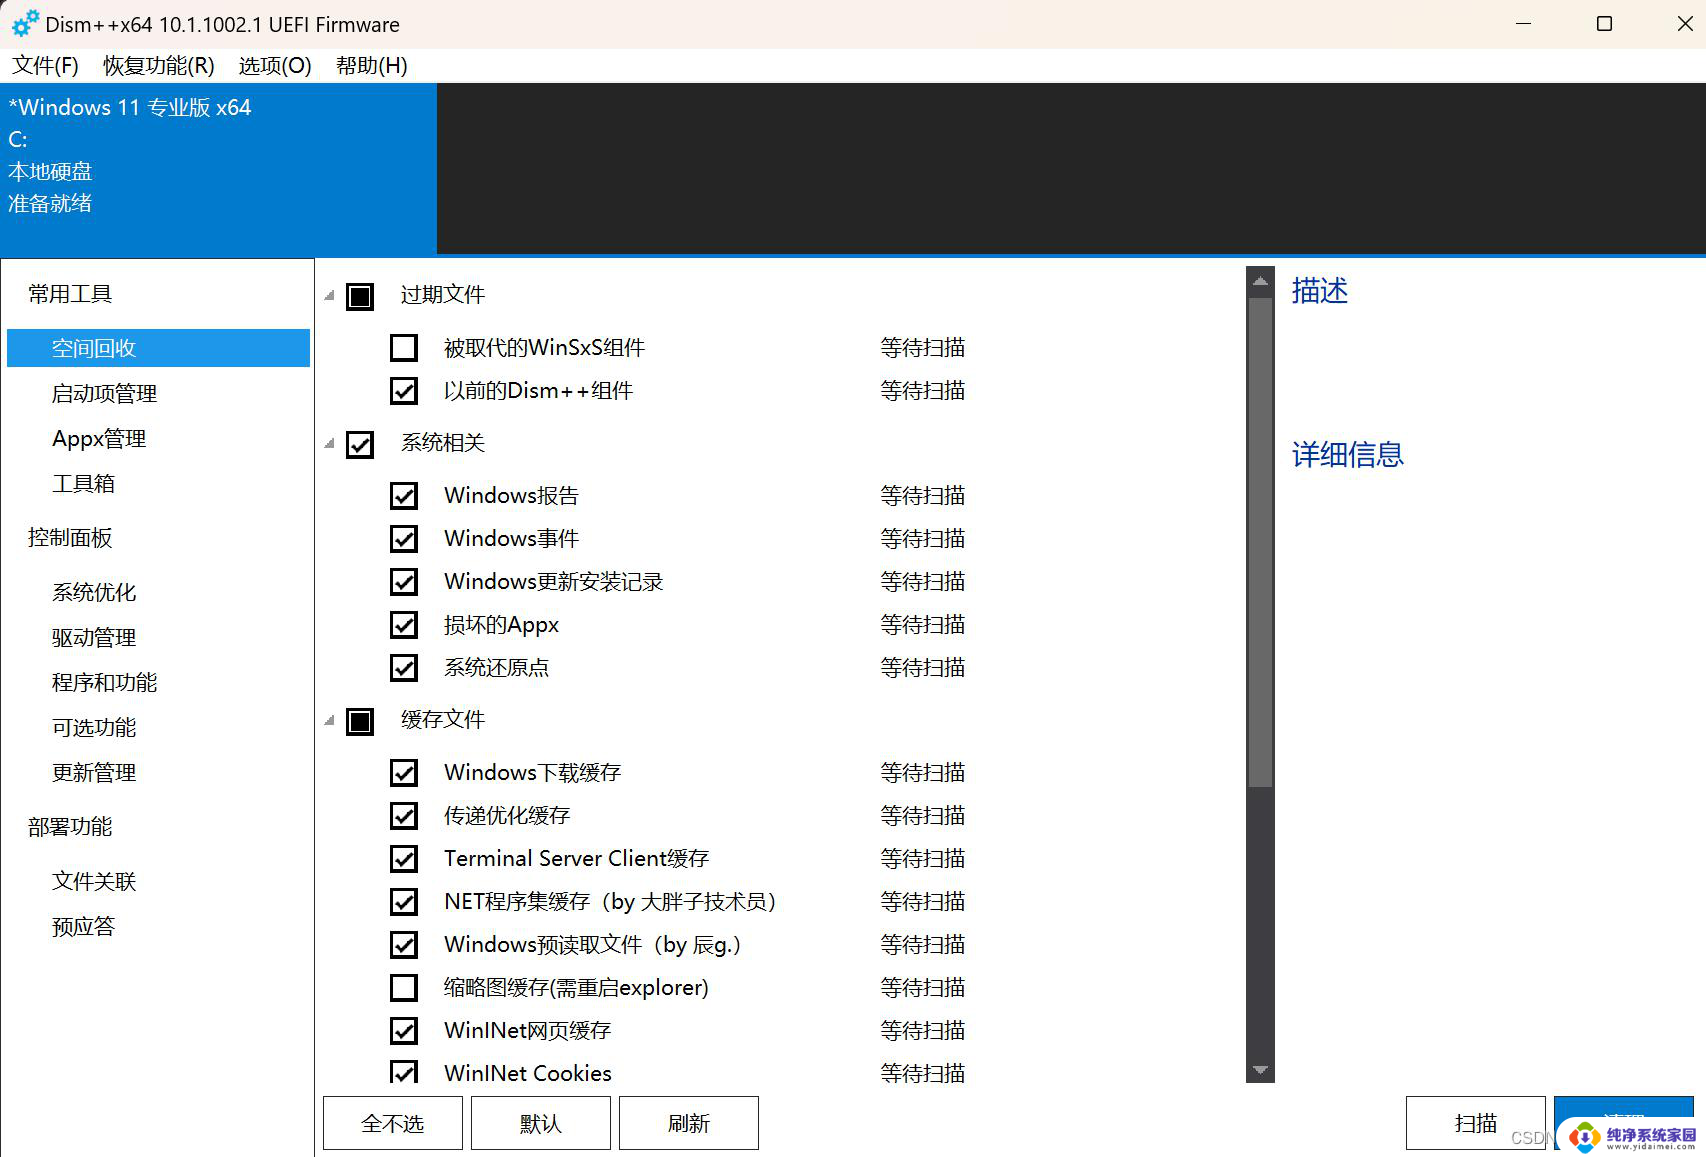The height and width of the screenshot is (1157, 1706).
Task: Toggle the 系统相关 group checkbox
Action: coord(360,444)
